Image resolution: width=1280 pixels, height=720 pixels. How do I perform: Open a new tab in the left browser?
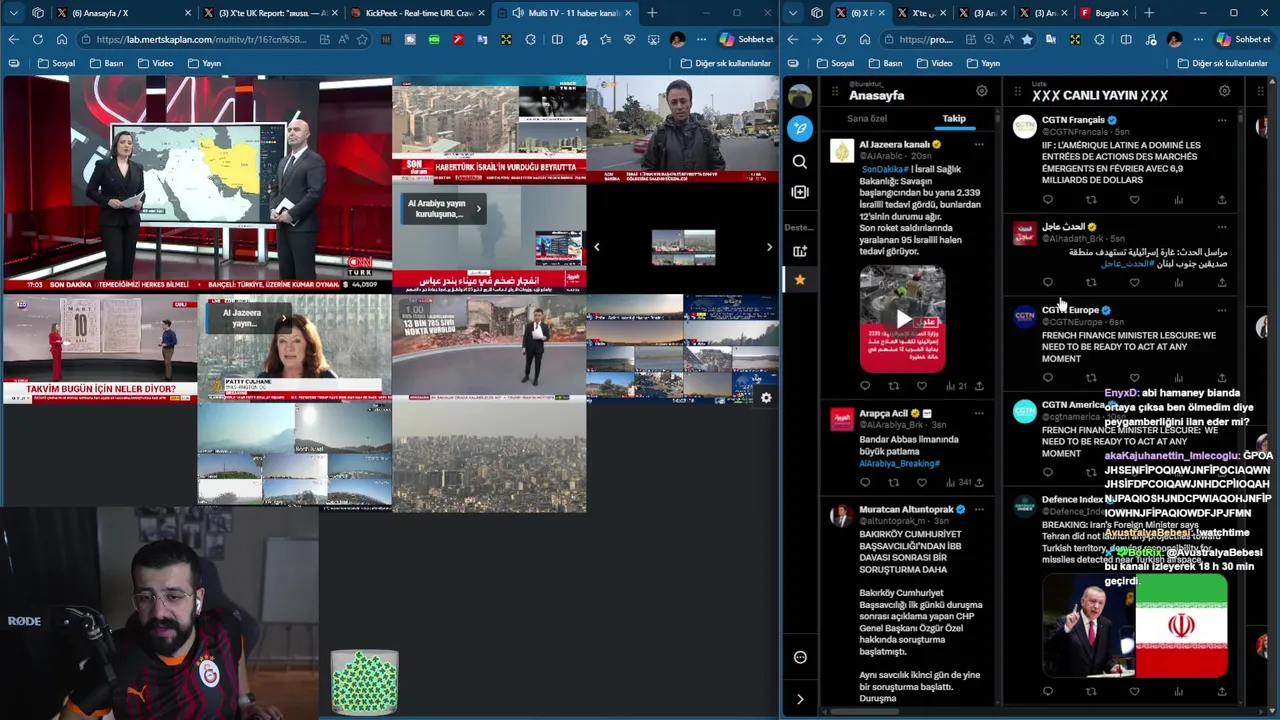click(x=652, y=13)
